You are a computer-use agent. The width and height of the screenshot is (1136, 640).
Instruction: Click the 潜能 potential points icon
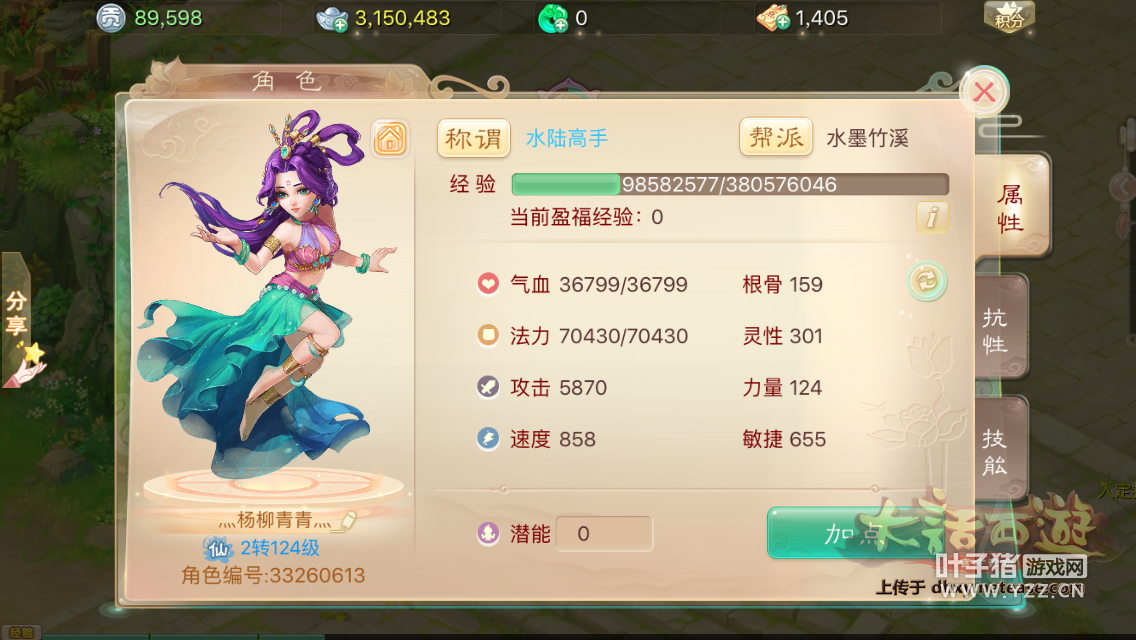click(488, 534)
